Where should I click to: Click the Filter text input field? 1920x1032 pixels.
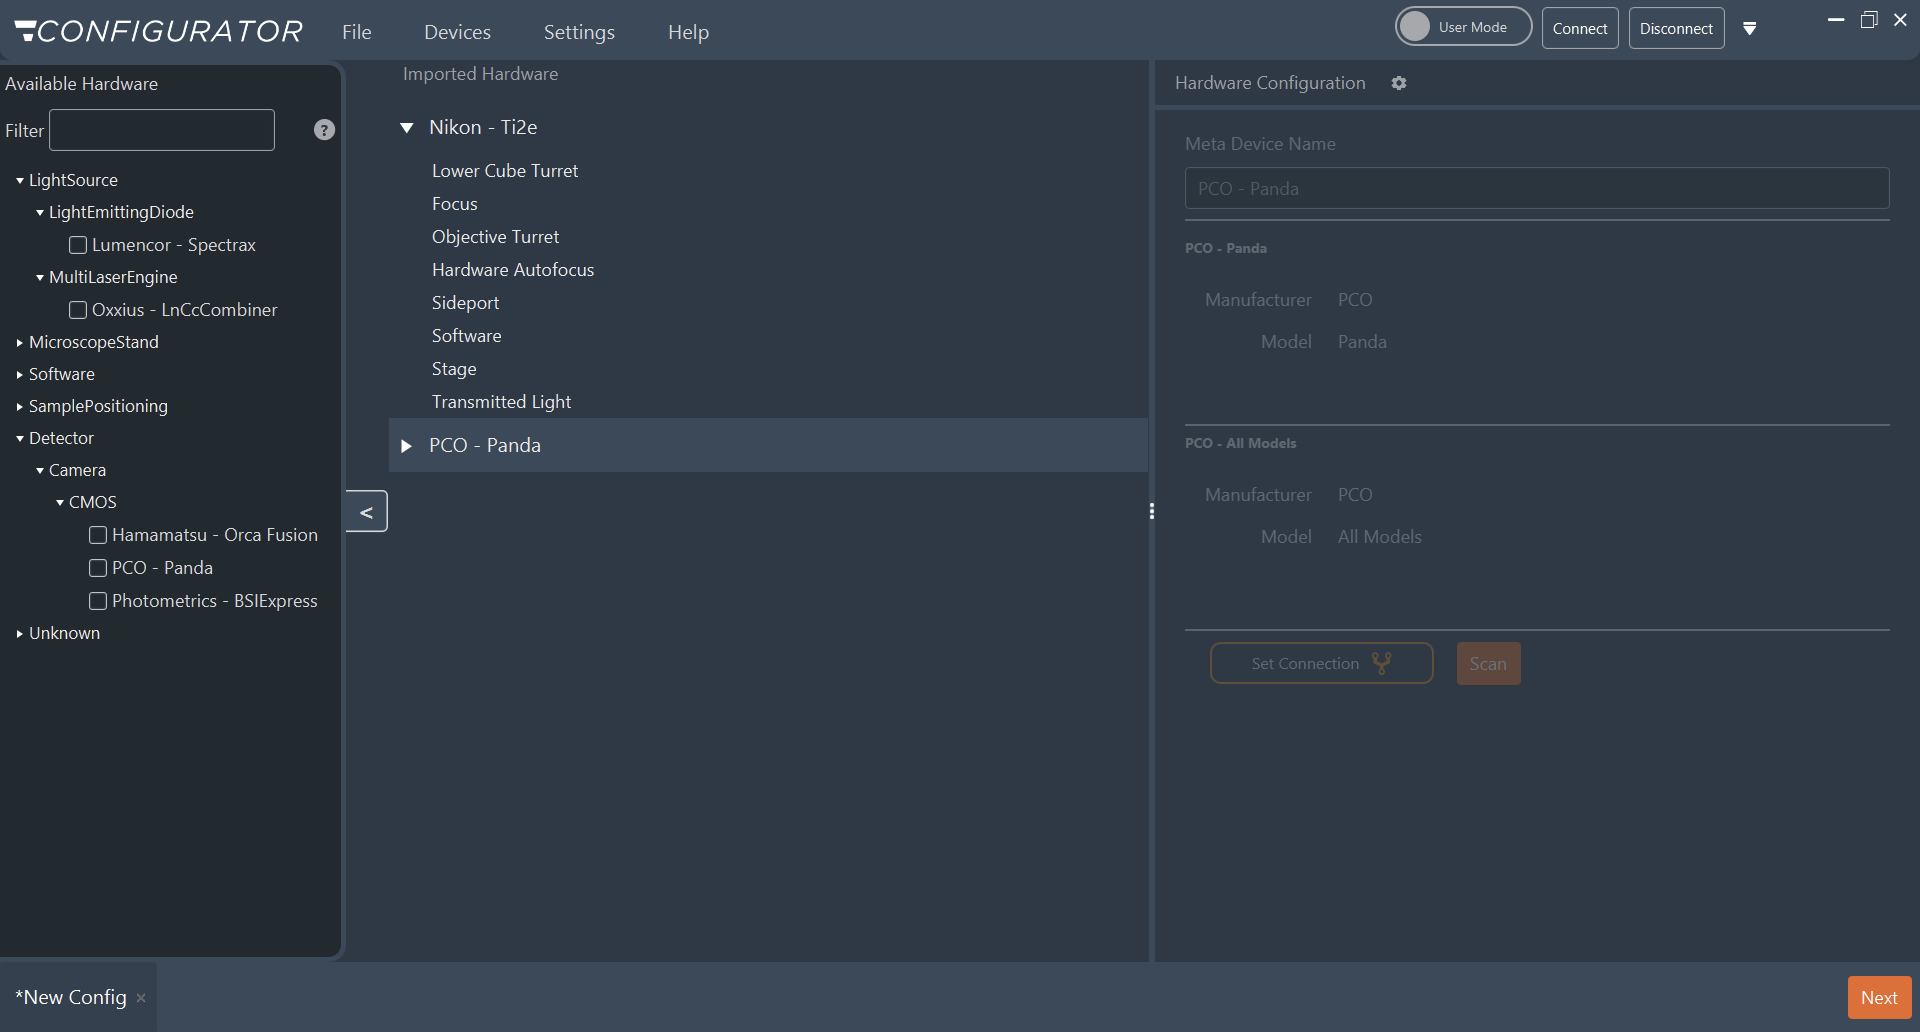(162, 130)
